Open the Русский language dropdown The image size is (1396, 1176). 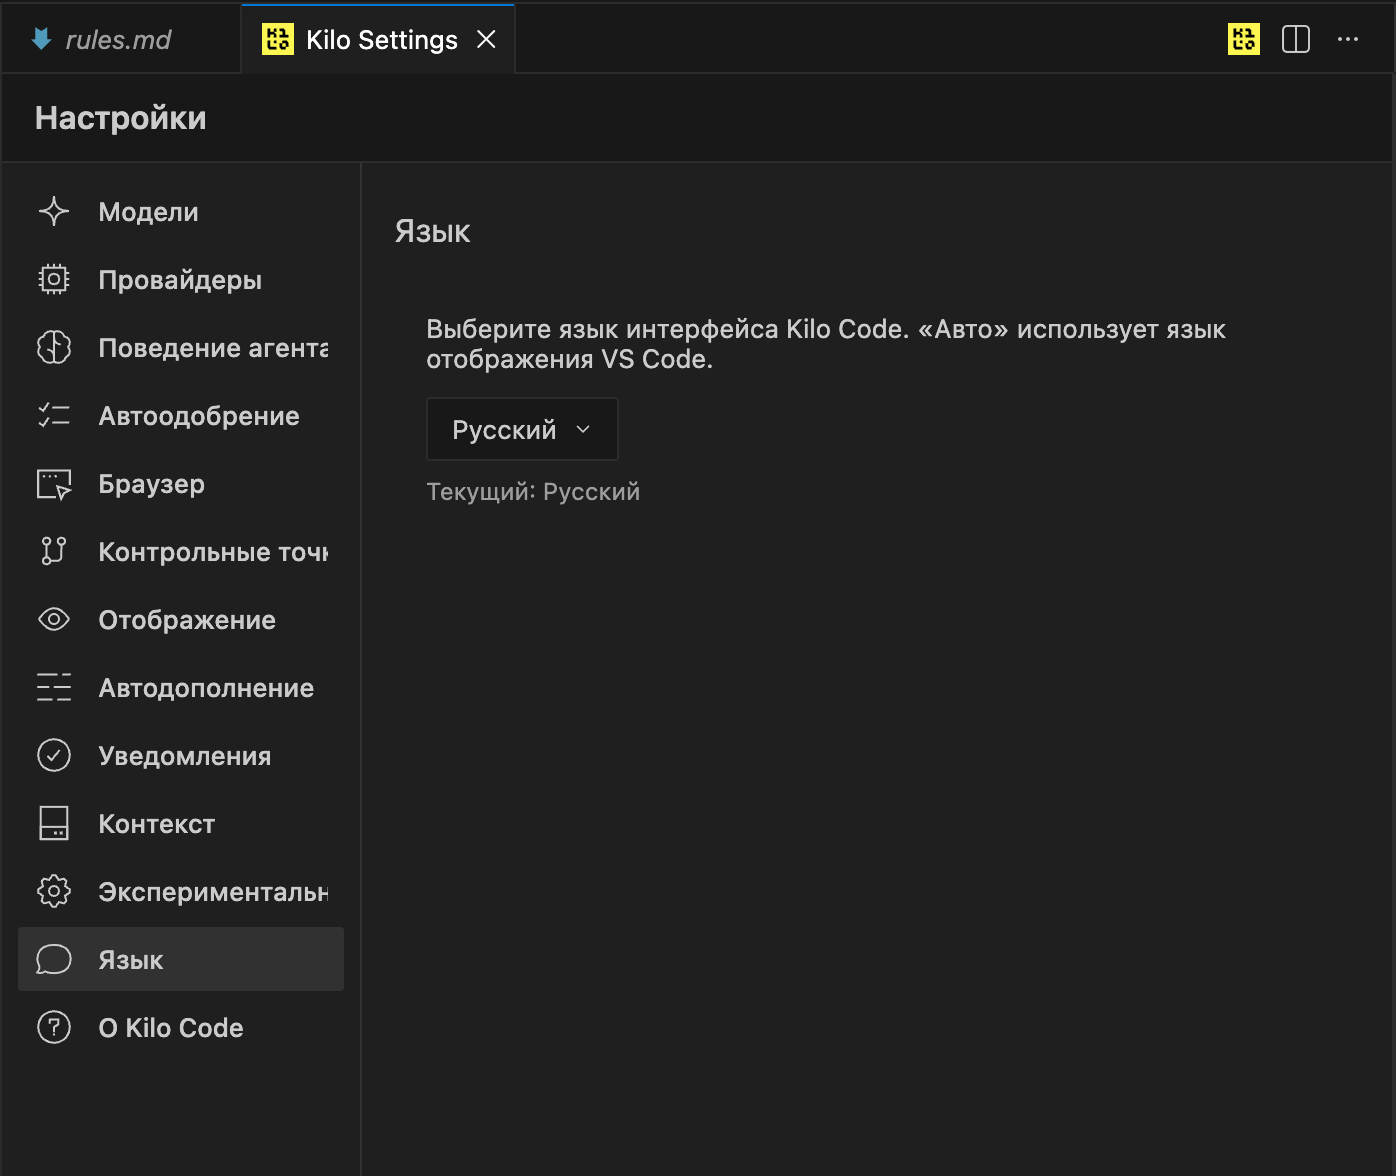click(521, 429)
